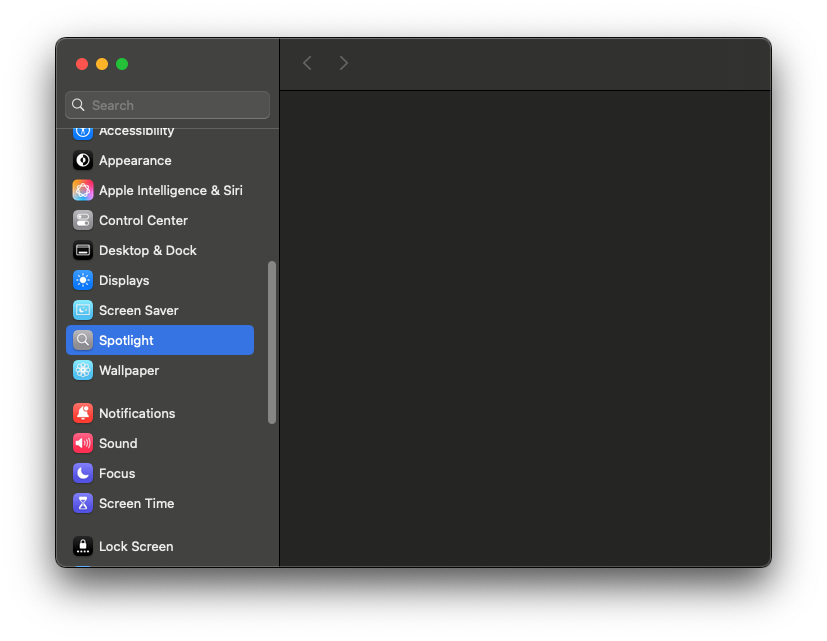The width and height of the screenshot is (827, 641).
Task: Open Screen Saver label
Action: (x=139, y=311)
